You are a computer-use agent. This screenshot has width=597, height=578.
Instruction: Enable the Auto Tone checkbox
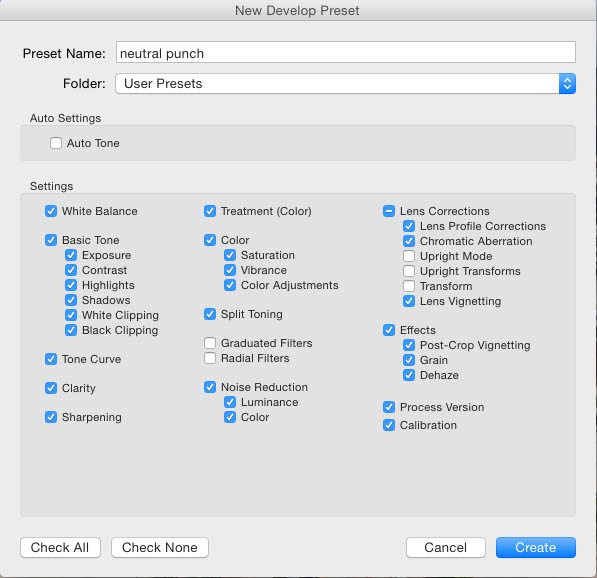56,143
